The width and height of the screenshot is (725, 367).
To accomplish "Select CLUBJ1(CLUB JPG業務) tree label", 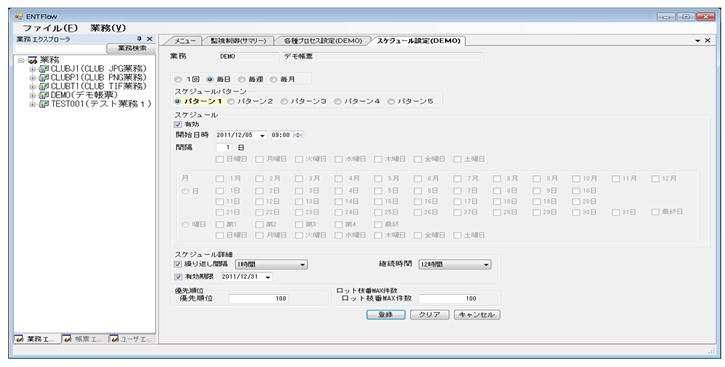I will coord(98,69).
